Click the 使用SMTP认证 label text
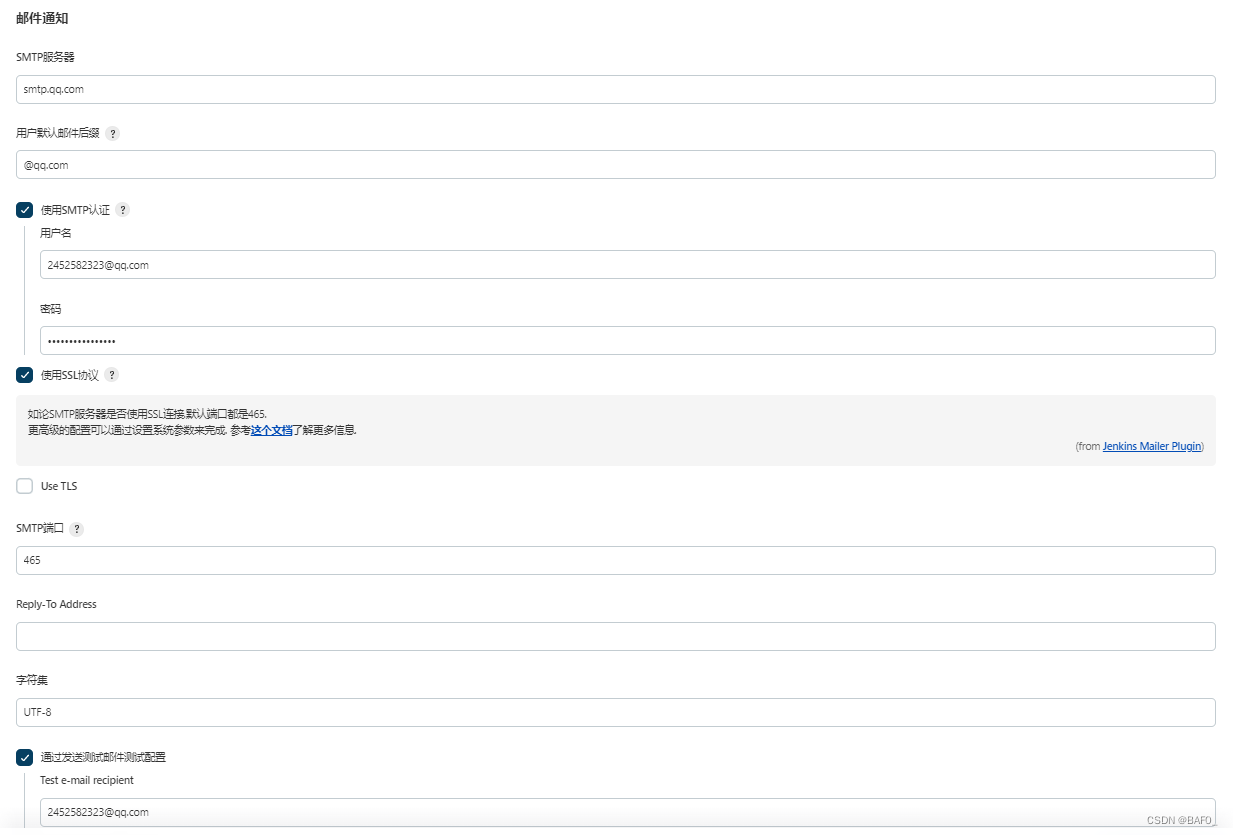 [75, 210]
